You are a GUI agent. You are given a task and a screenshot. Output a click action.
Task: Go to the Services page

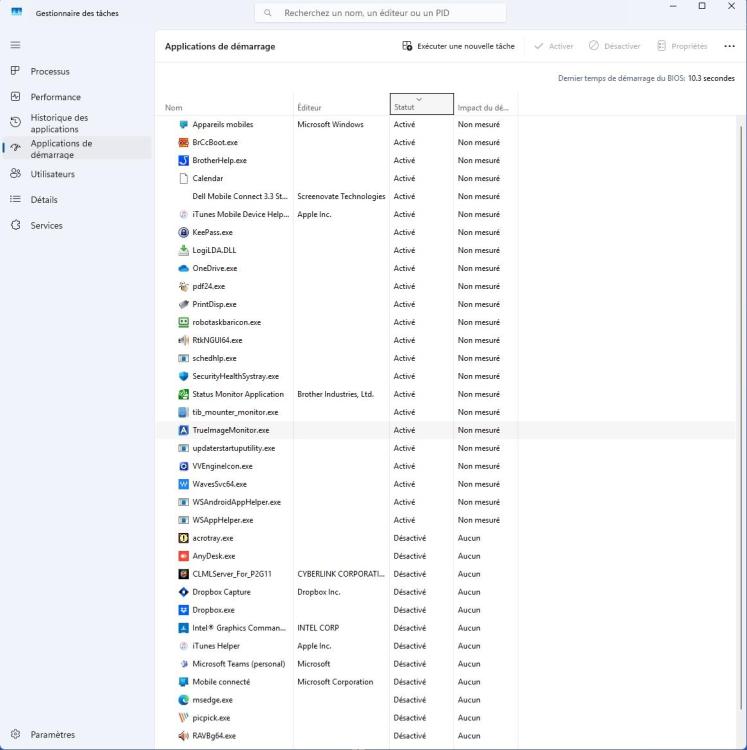click(x=46, y=226)
